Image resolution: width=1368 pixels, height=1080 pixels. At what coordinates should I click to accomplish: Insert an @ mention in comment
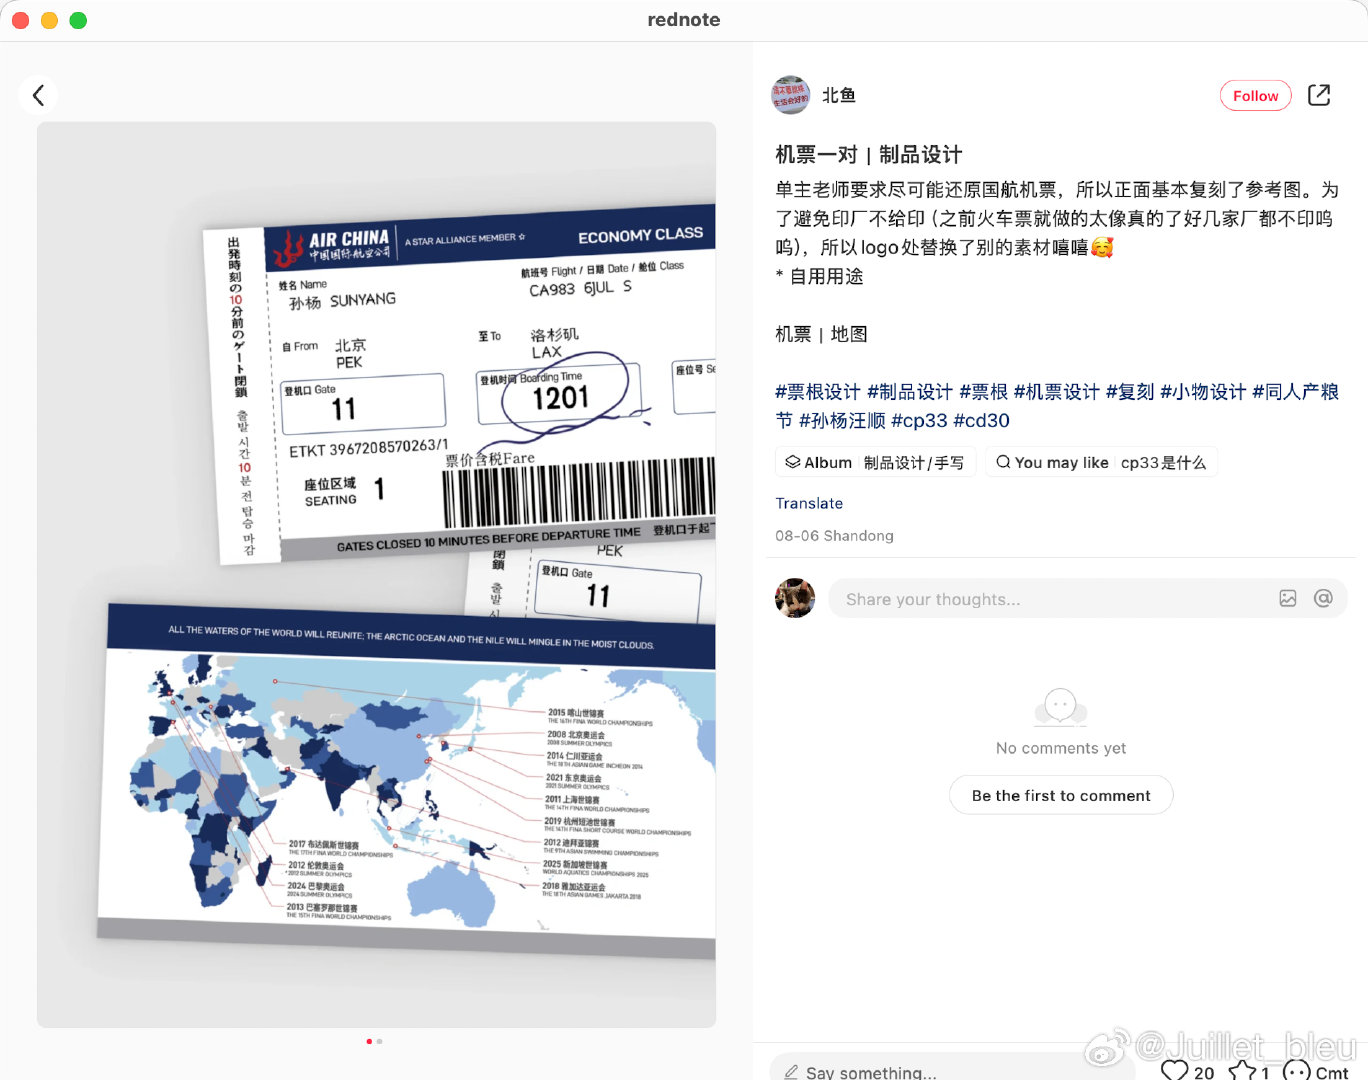[x=1323, y=598]
